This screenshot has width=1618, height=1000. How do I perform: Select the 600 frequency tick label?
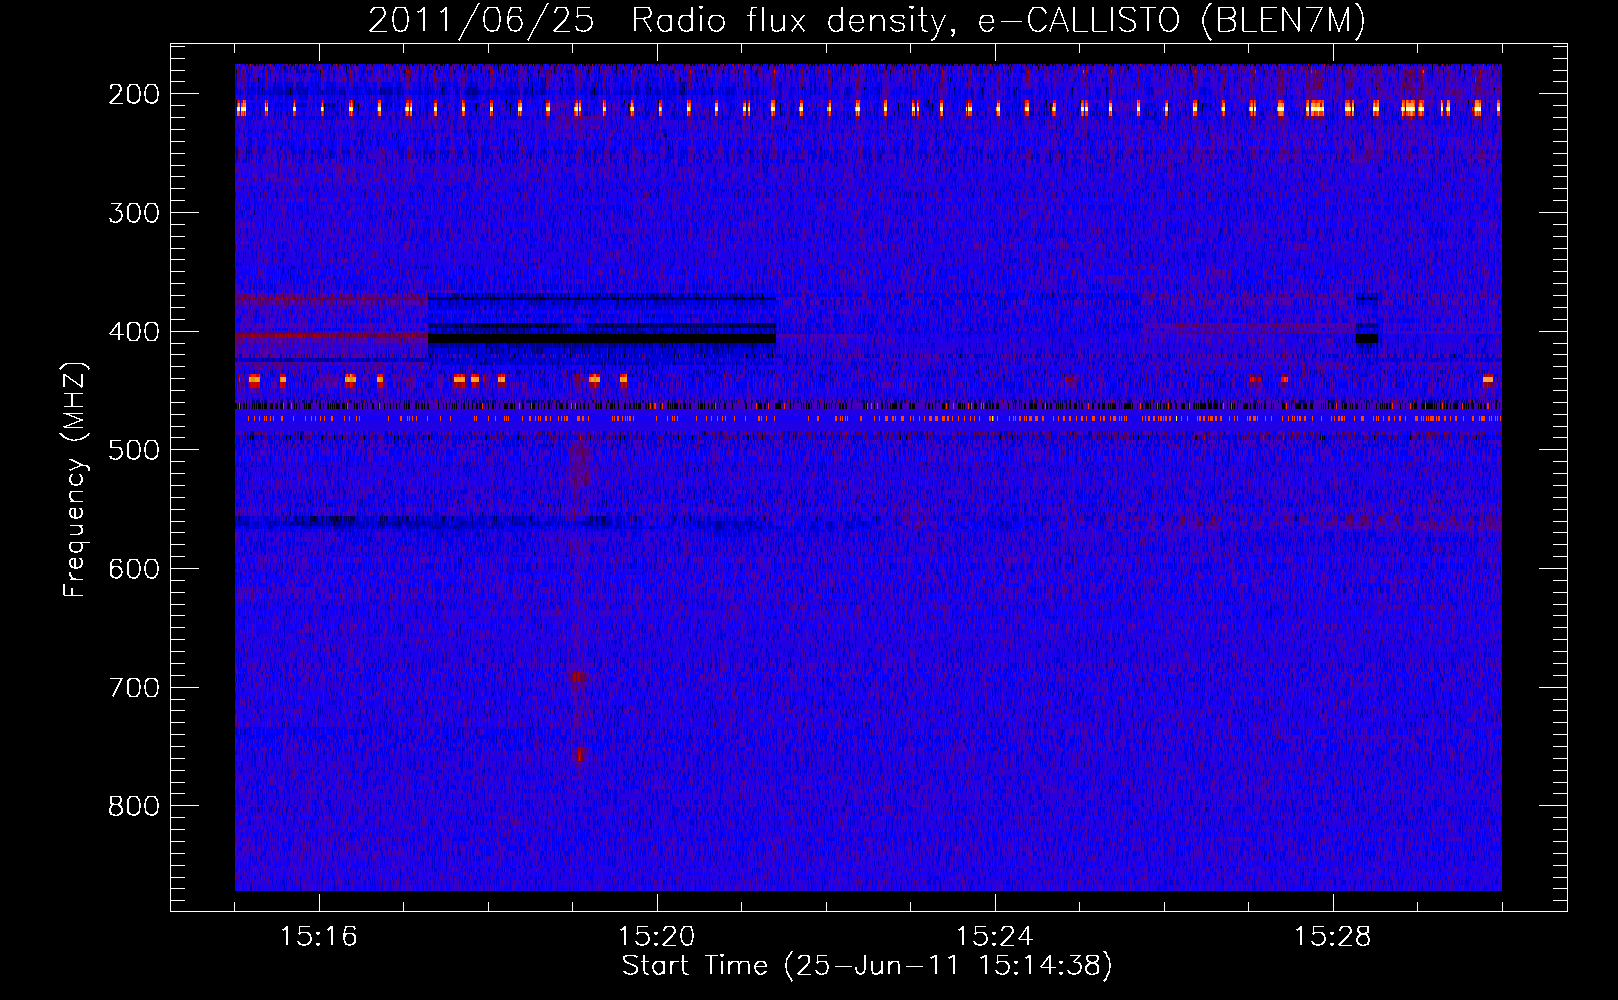(134, 569)
